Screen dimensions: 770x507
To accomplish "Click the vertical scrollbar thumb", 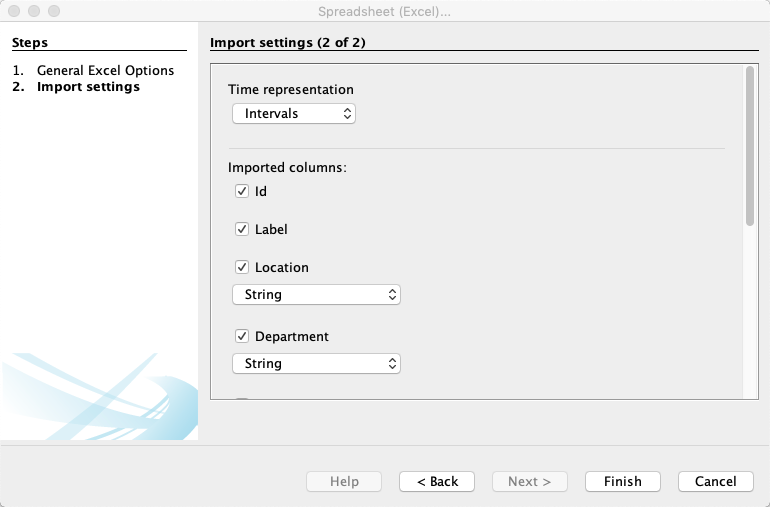I will coord(749,146).
